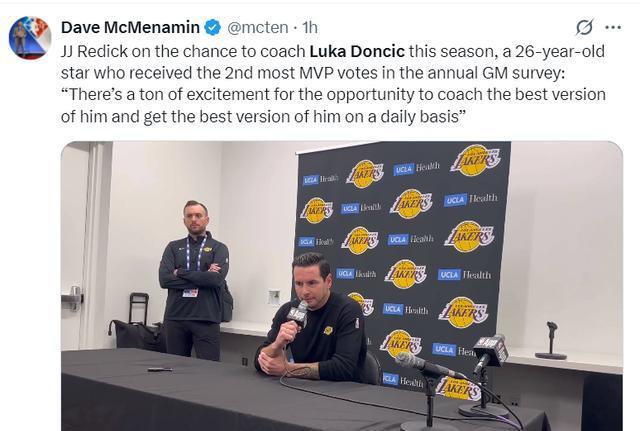Click Dave McMenamin's profile avatar
This screenshot has width=640, height=431.
[x=30, y=38]
